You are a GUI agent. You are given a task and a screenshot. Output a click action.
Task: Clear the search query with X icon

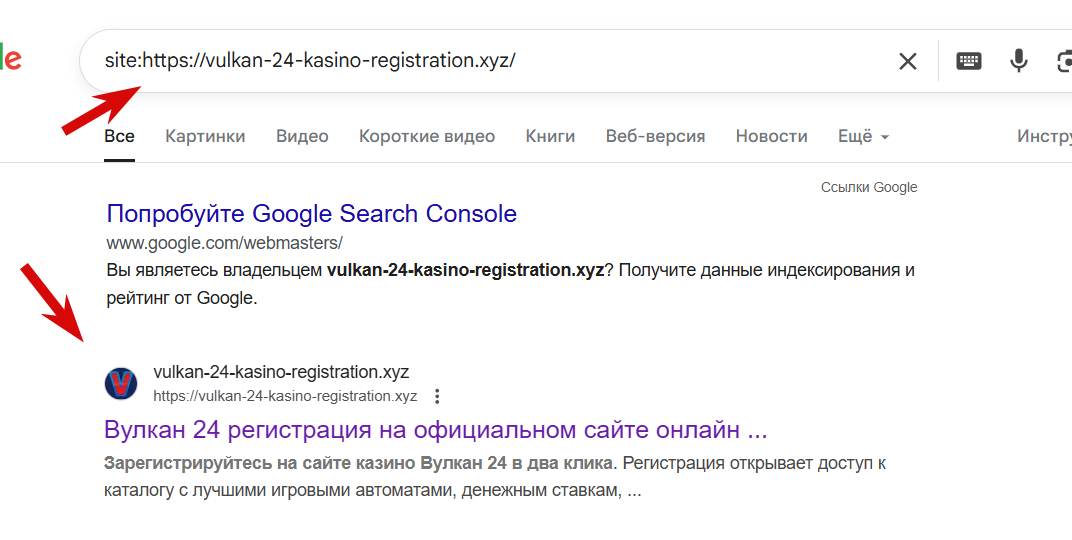907,62
